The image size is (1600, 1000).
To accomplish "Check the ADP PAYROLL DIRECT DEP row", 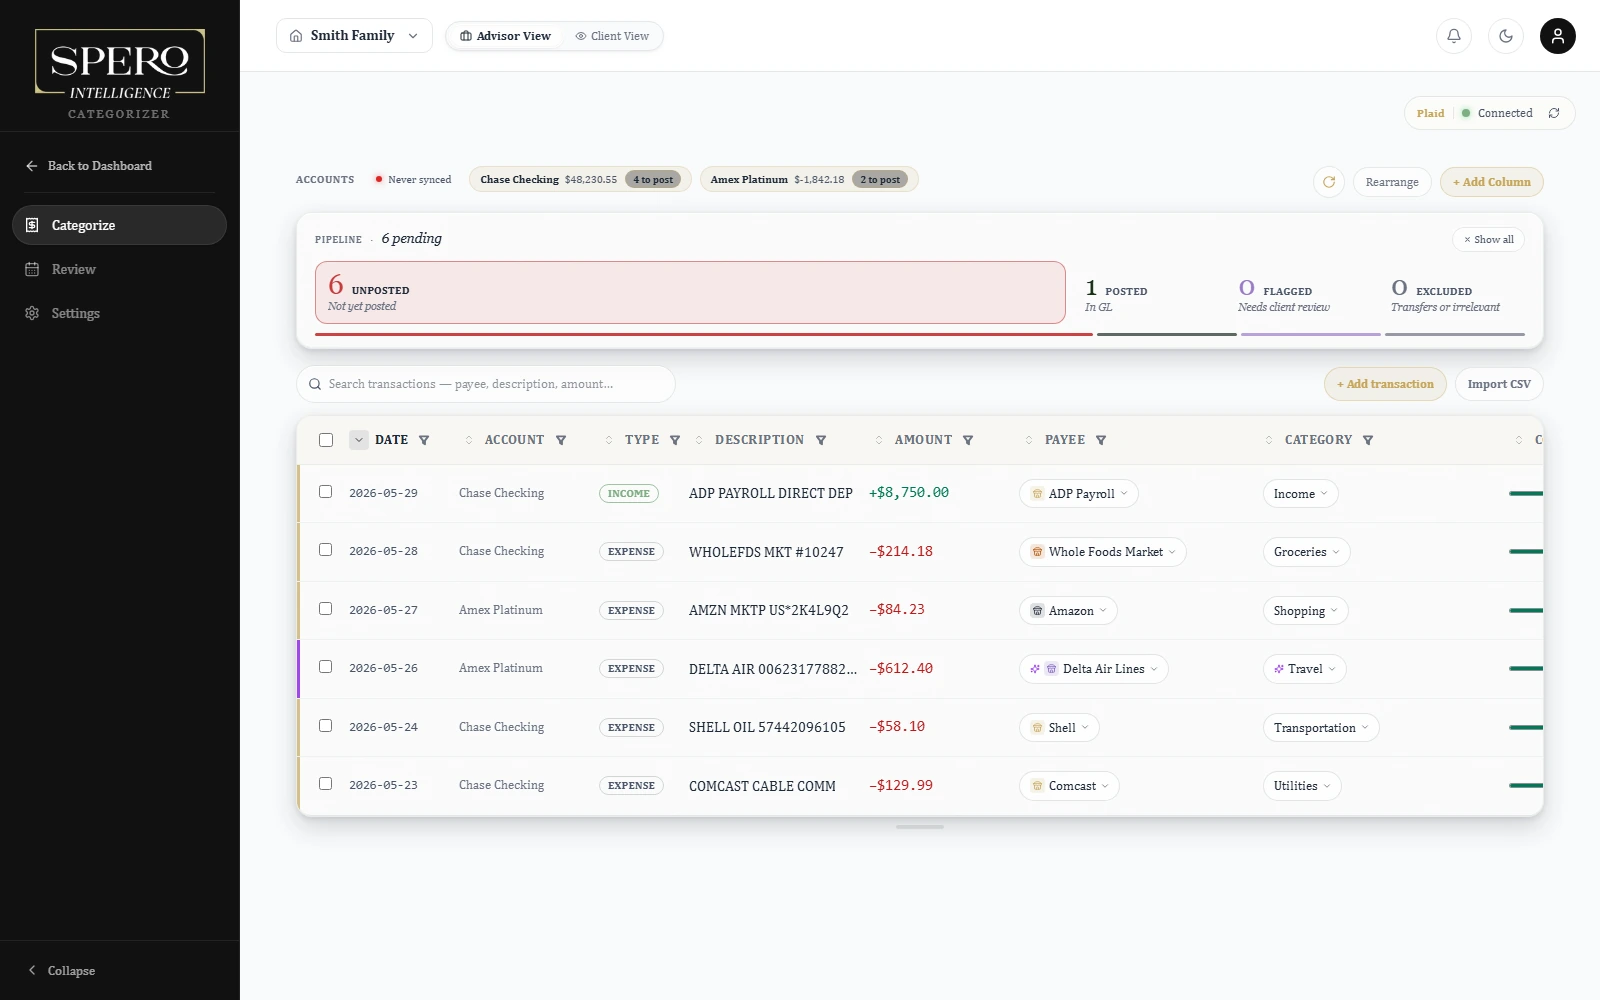I will click(325, 491).
